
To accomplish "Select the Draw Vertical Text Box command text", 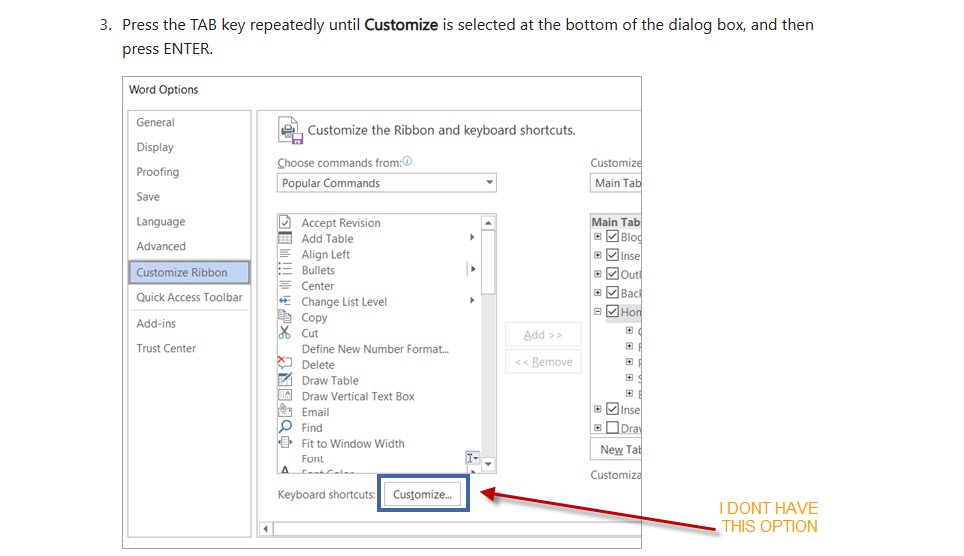I will pos(358,396).
